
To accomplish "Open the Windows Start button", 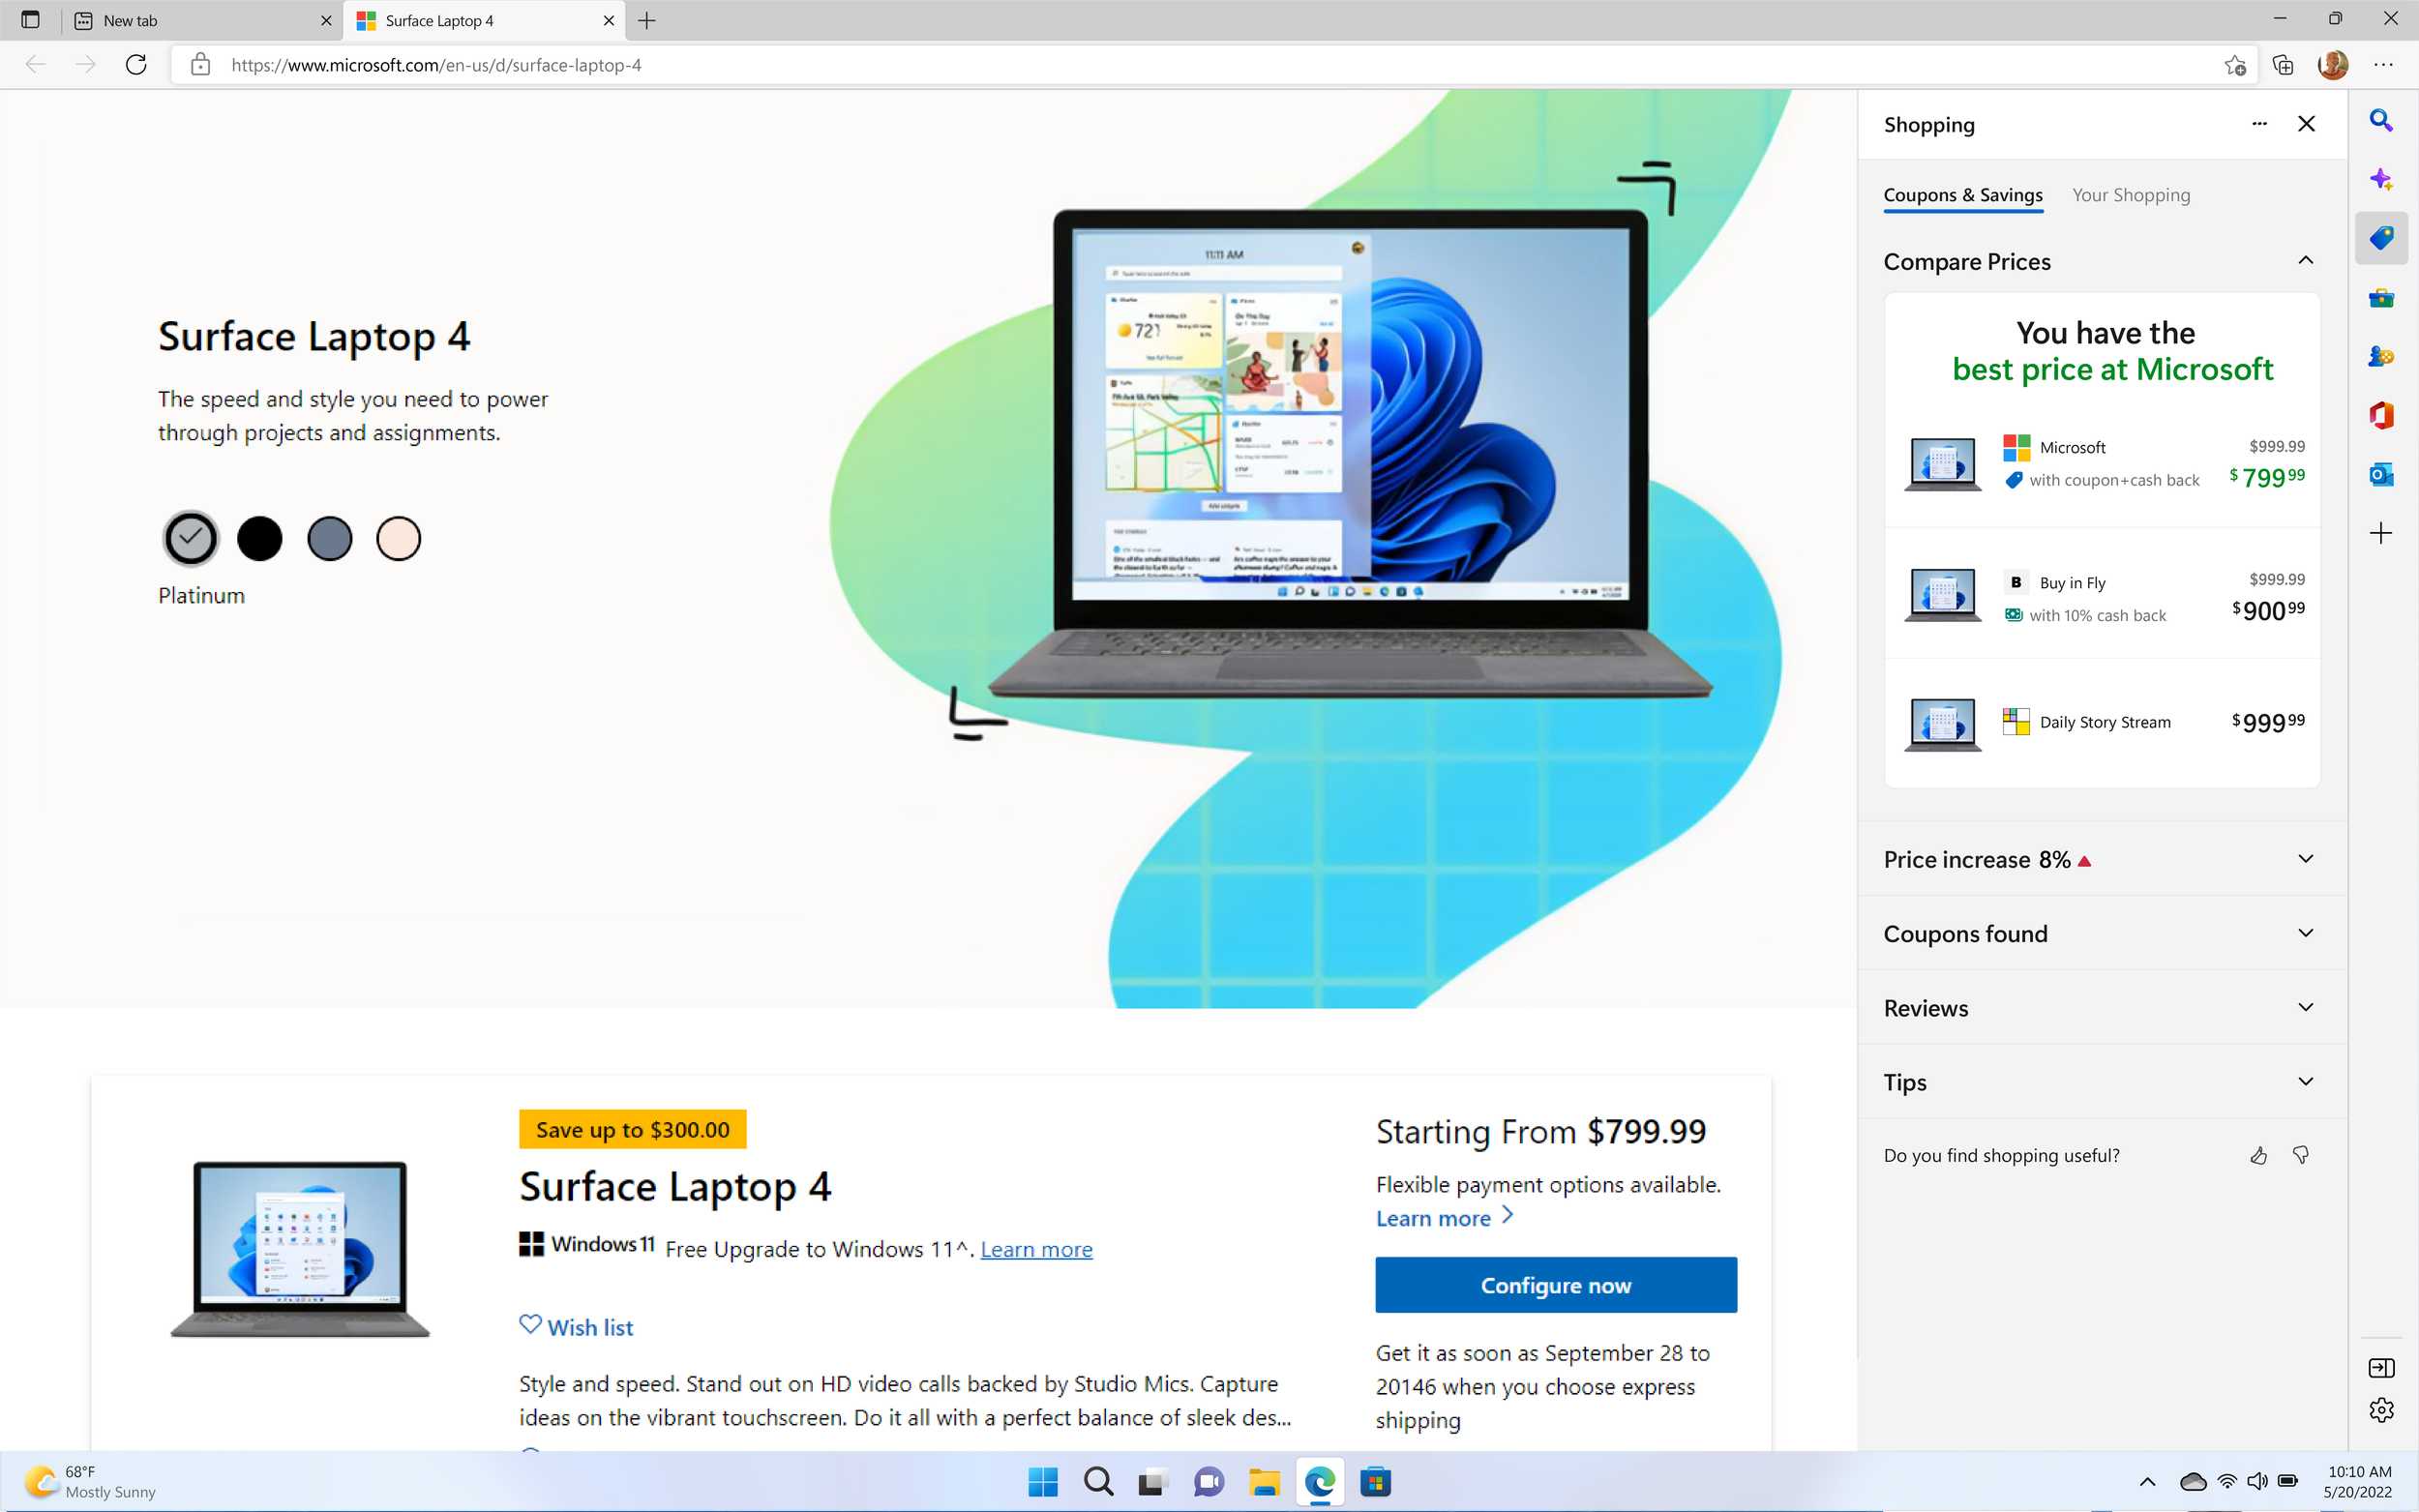I will pyautogui.click(x=1042, y=1481).
